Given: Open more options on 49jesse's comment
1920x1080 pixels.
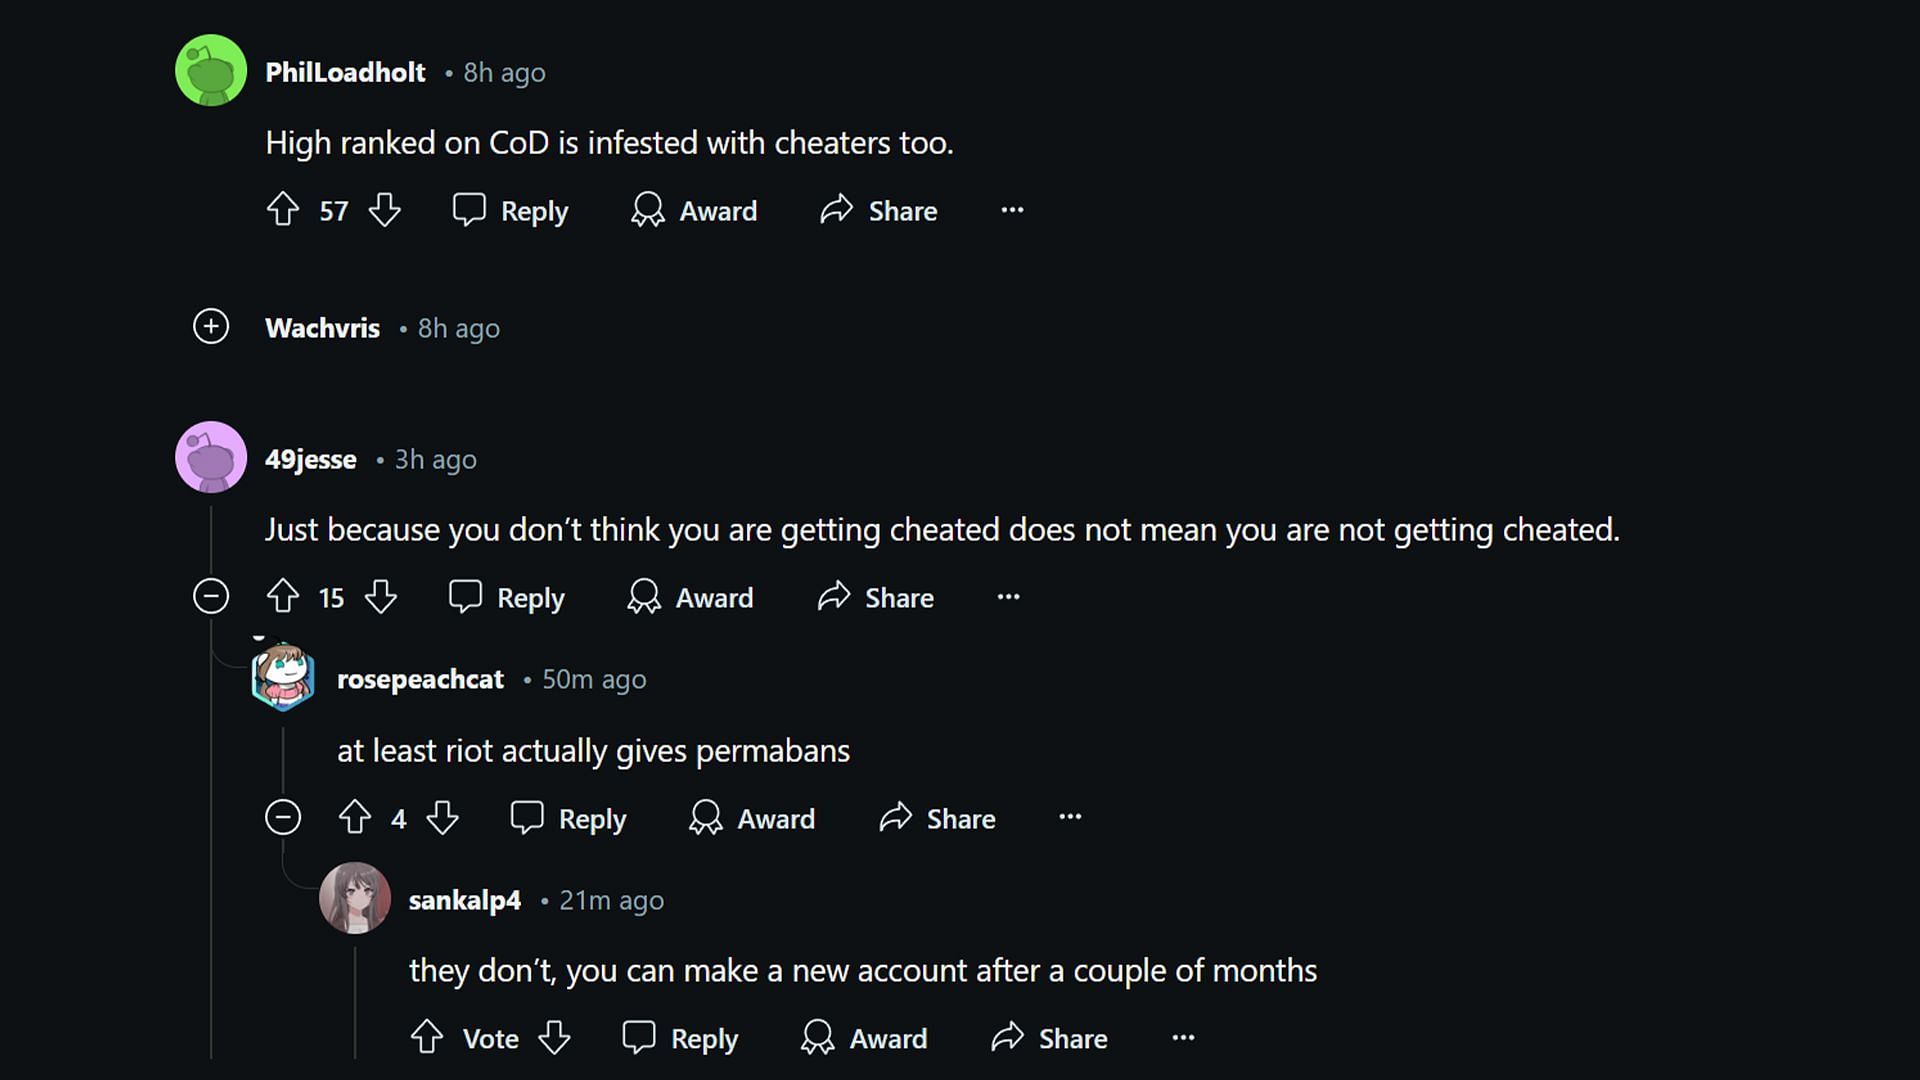Looking at the screenshot, I should pos(1007,596).
